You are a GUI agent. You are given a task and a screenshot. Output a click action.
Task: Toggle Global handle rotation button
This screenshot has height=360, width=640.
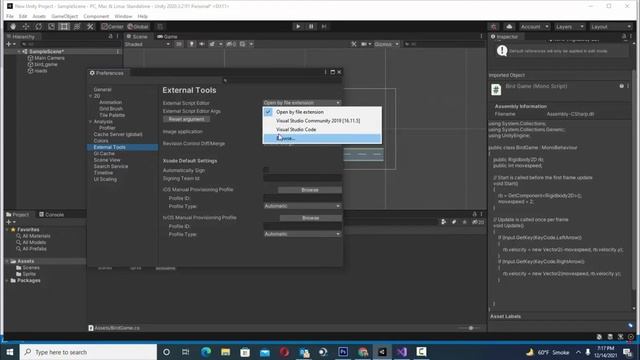pos(138,27)
